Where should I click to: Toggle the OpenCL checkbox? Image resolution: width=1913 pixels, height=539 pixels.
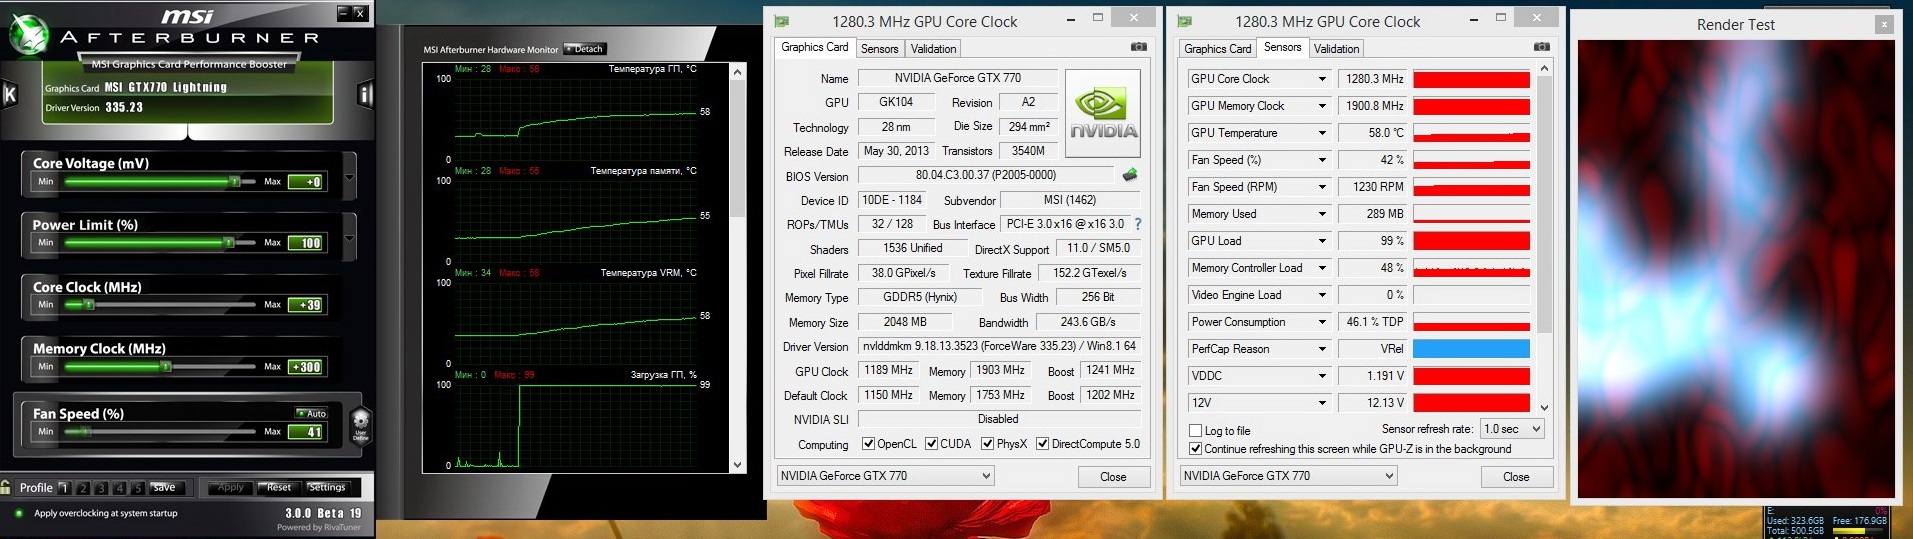click(868, 444)
